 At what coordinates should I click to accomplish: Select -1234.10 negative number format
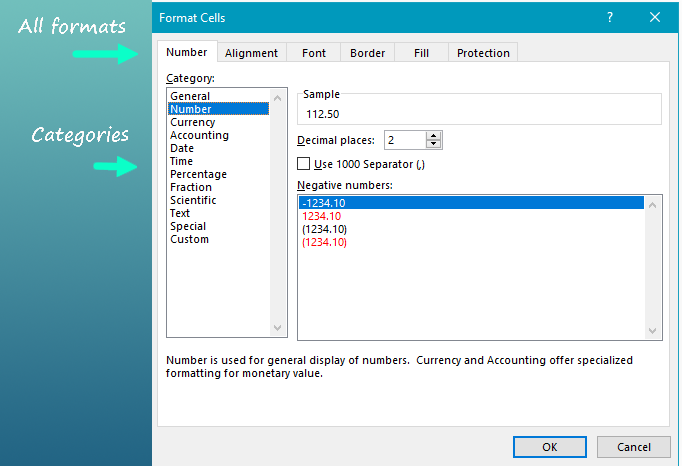[x=471, y=203]
